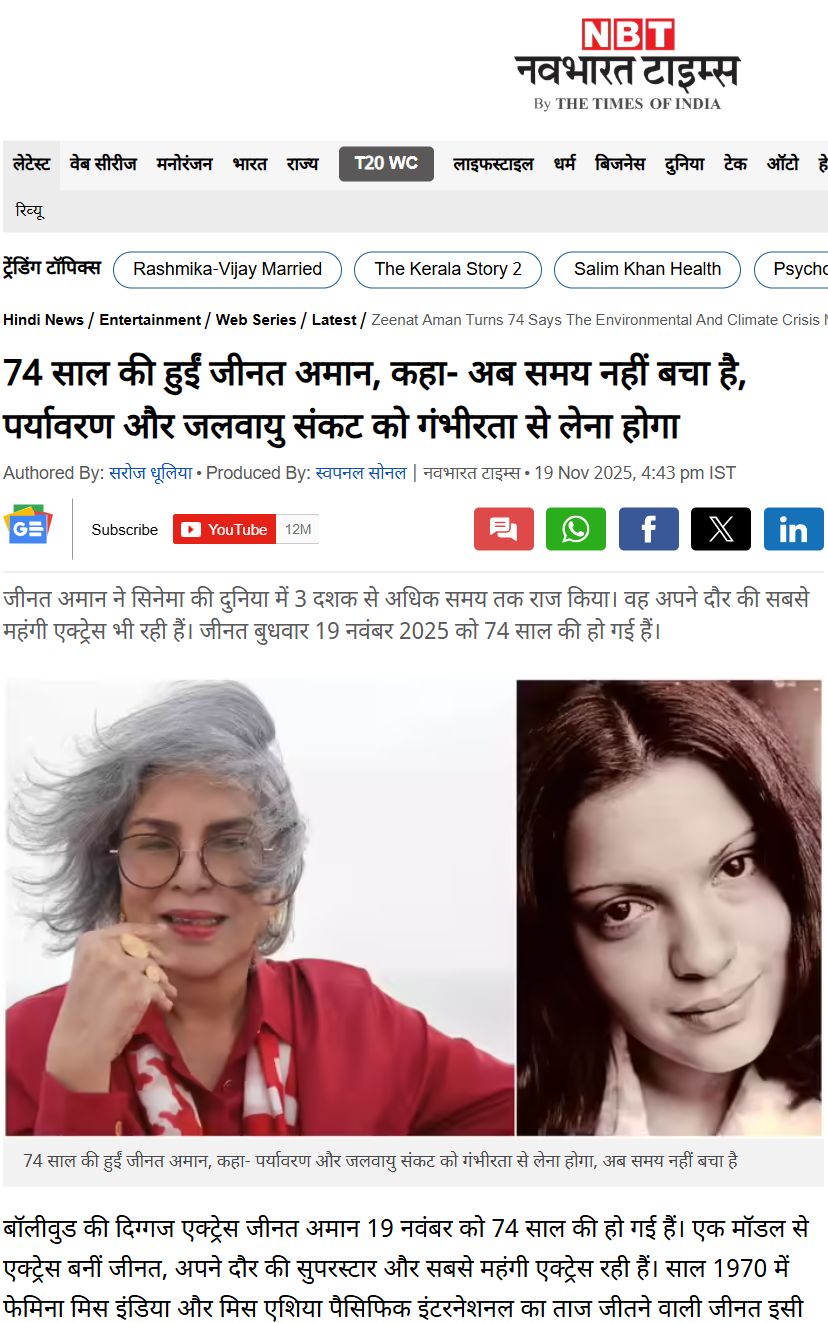828x1323 pixels.
Task: Share the article via WhatsApp
Action: pos(575,529)
